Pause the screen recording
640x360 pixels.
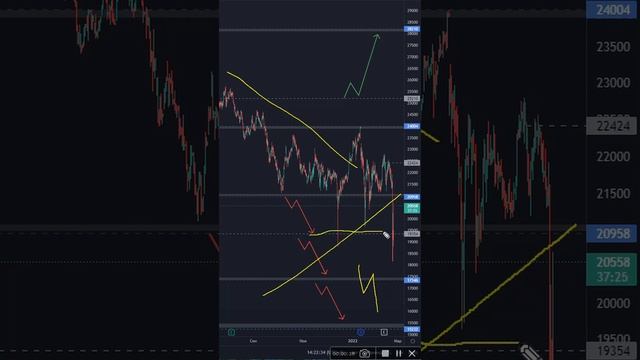pos(399,353)
